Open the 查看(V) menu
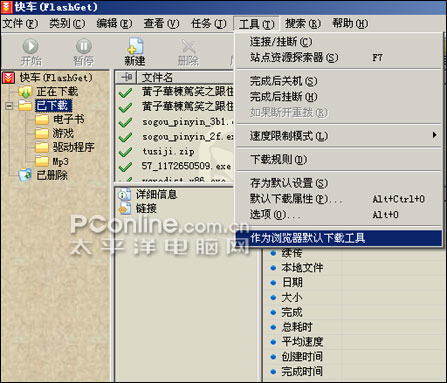The height and width of the screenshot is (383, 447). 161,24
